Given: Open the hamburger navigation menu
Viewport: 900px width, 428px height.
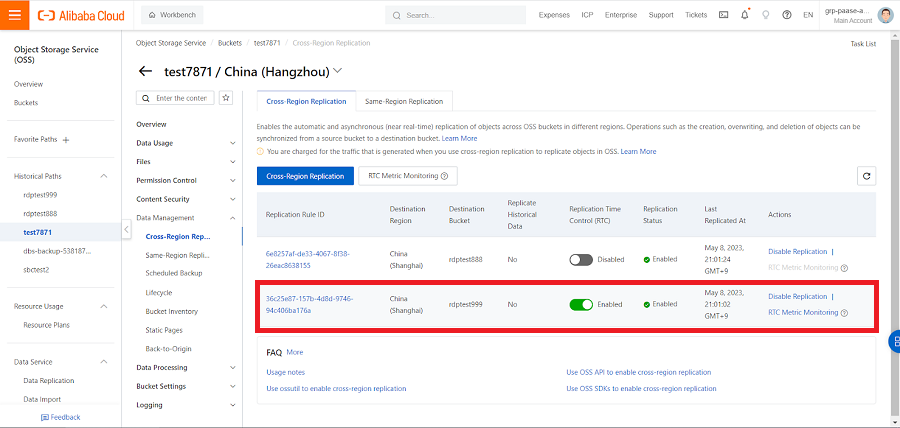Looking at the screenshot, I should point(14,15).
